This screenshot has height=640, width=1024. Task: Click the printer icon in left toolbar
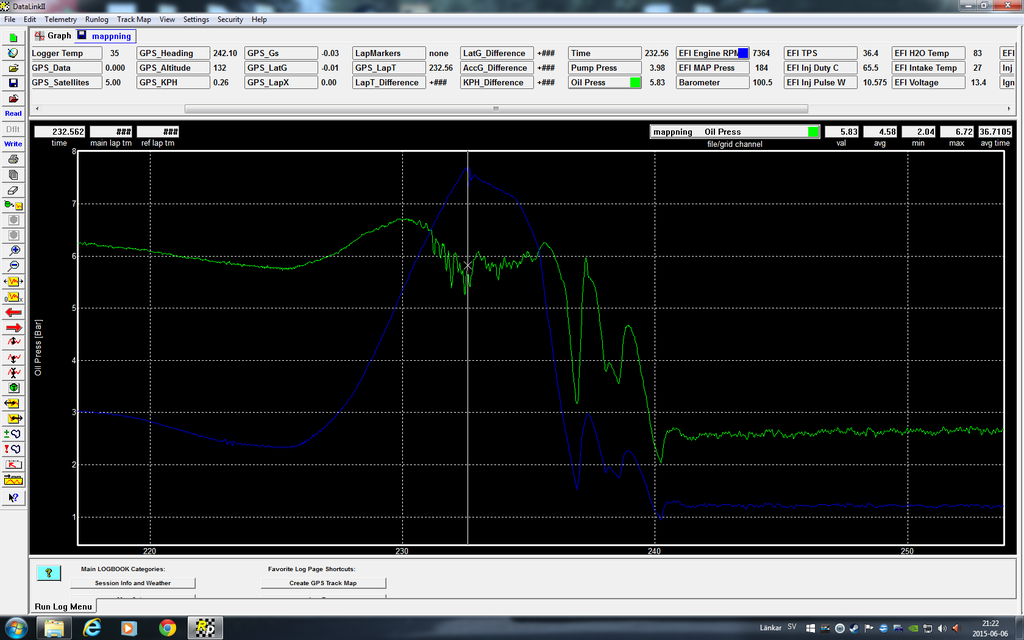pos(13,158)
